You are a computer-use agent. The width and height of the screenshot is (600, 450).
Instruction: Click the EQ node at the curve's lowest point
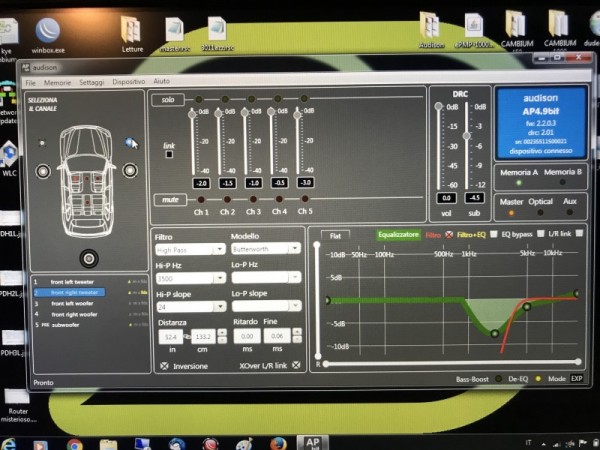[x=494, y=334]
